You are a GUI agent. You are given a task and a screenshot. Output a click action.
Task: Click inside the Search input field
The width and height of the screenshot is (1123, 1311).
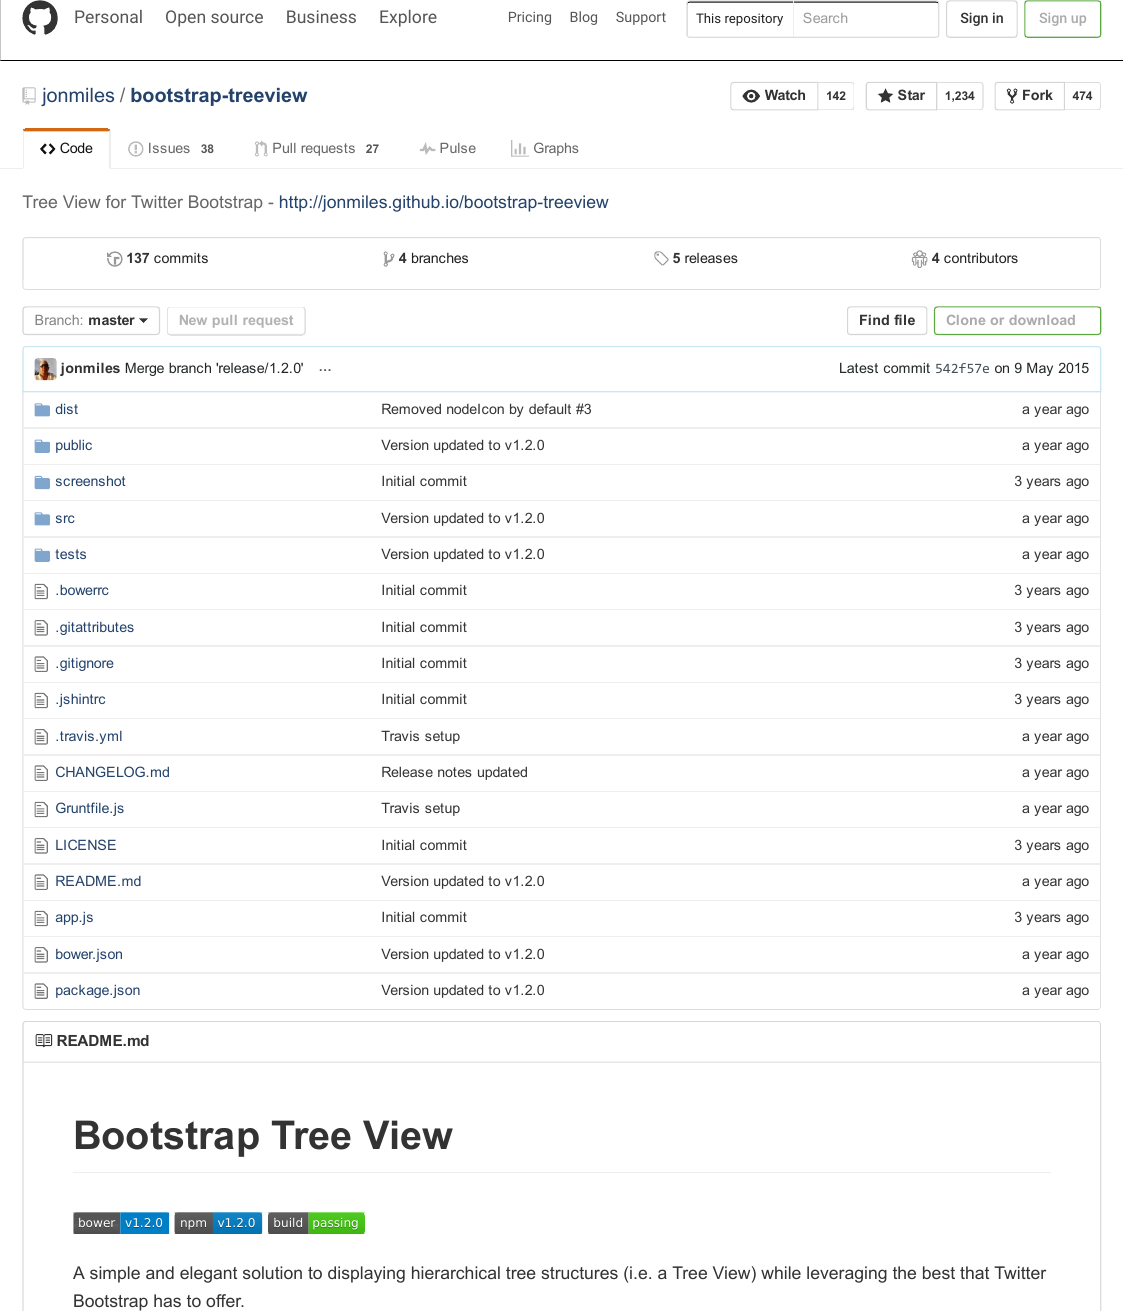865,18
